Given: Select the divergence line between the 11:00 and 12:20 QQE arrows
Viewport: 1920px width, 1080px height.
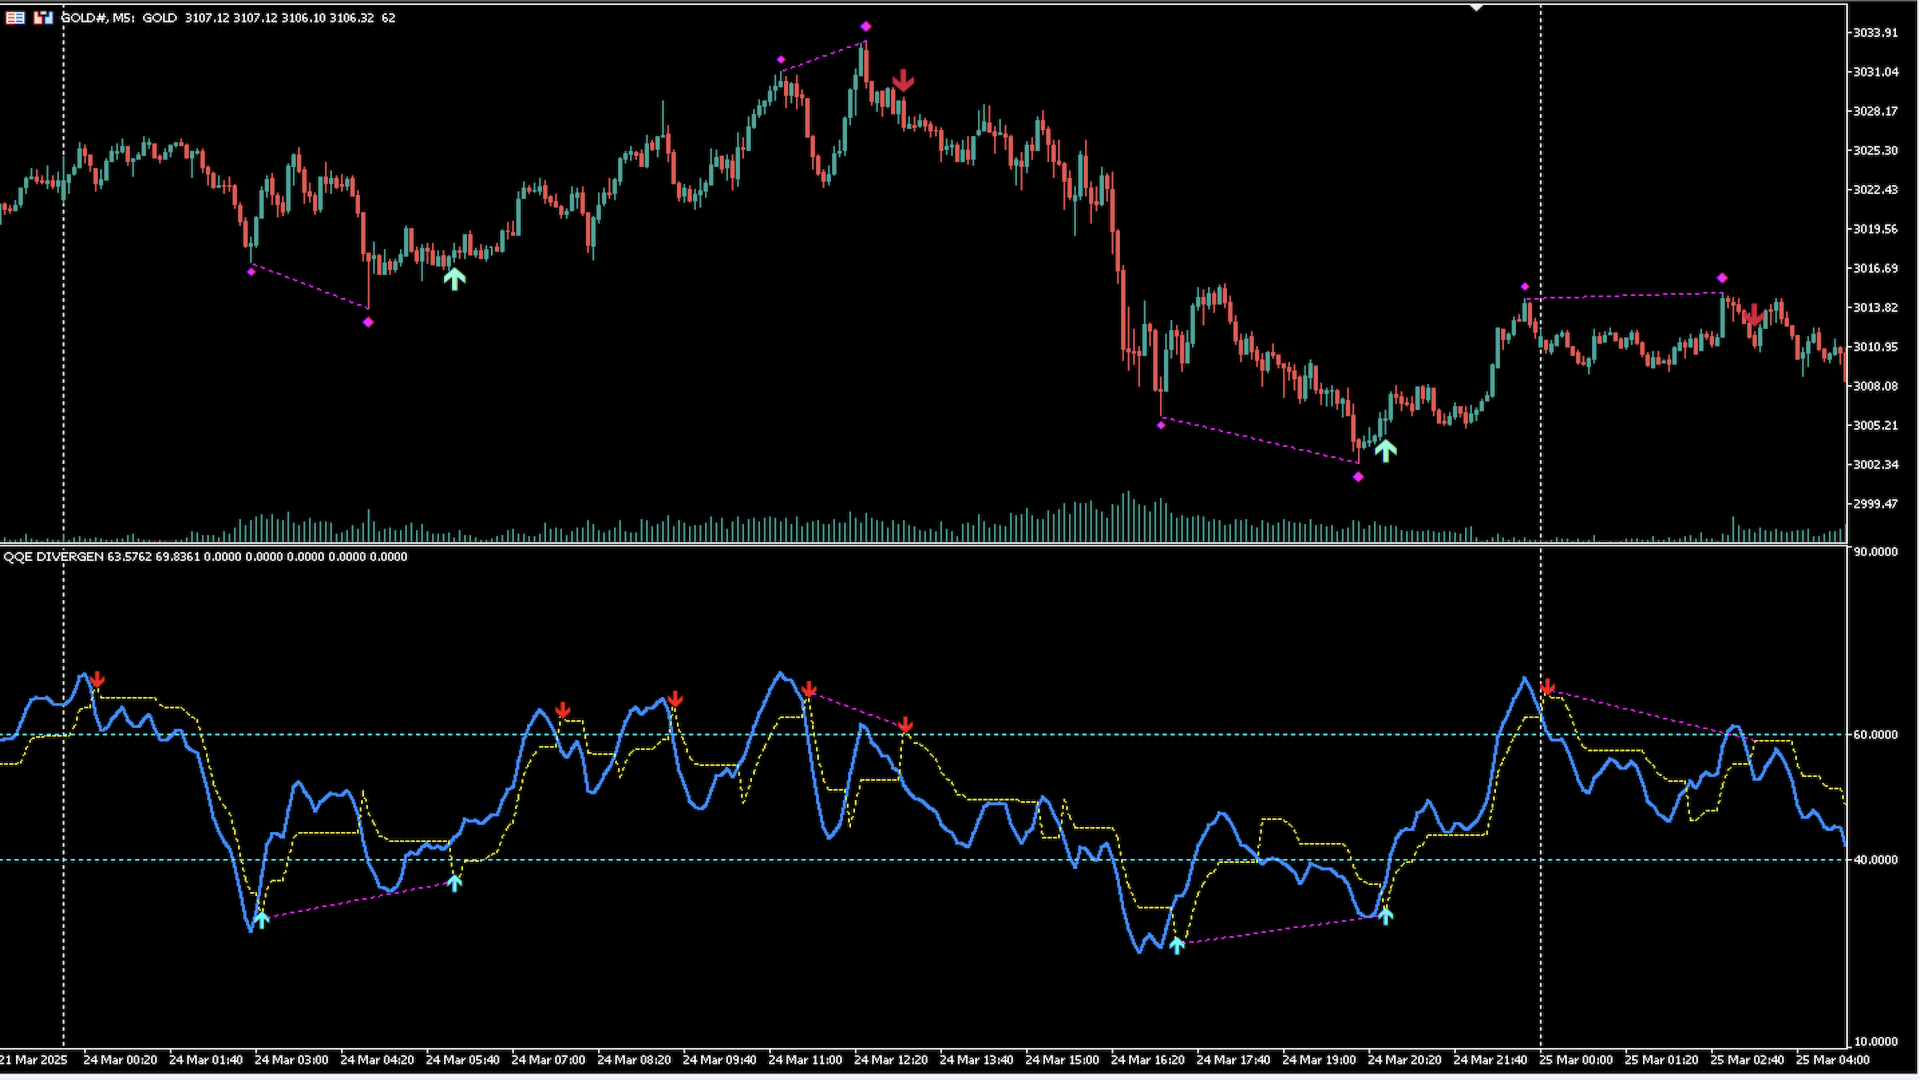Looking at the screenshot, I should [857, 709].
